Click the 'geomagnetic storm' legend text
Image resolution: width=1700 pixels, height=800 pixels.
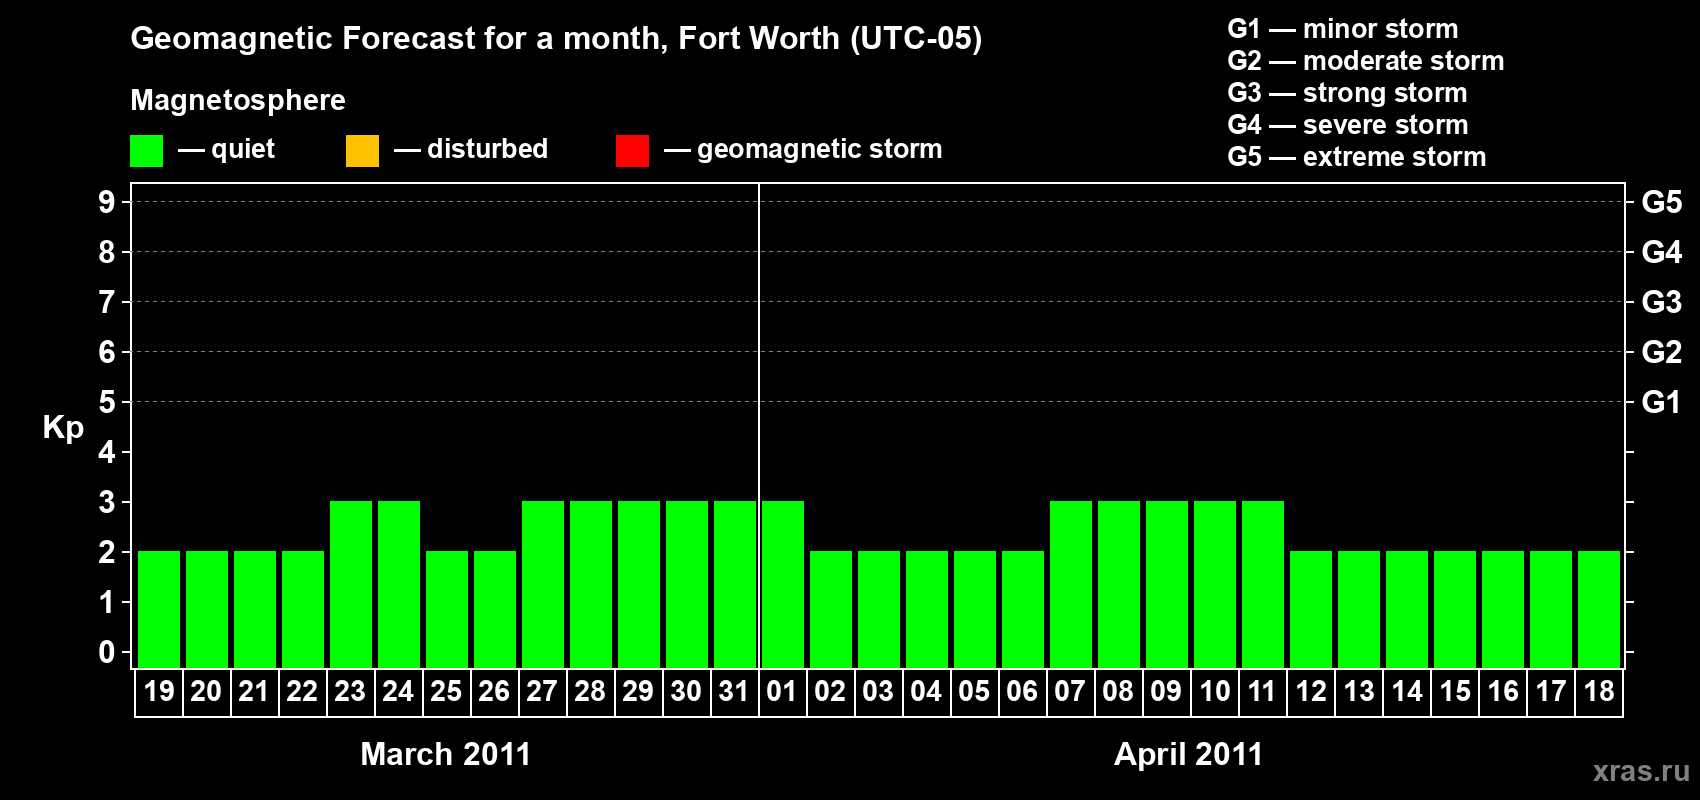click(820, 150)
